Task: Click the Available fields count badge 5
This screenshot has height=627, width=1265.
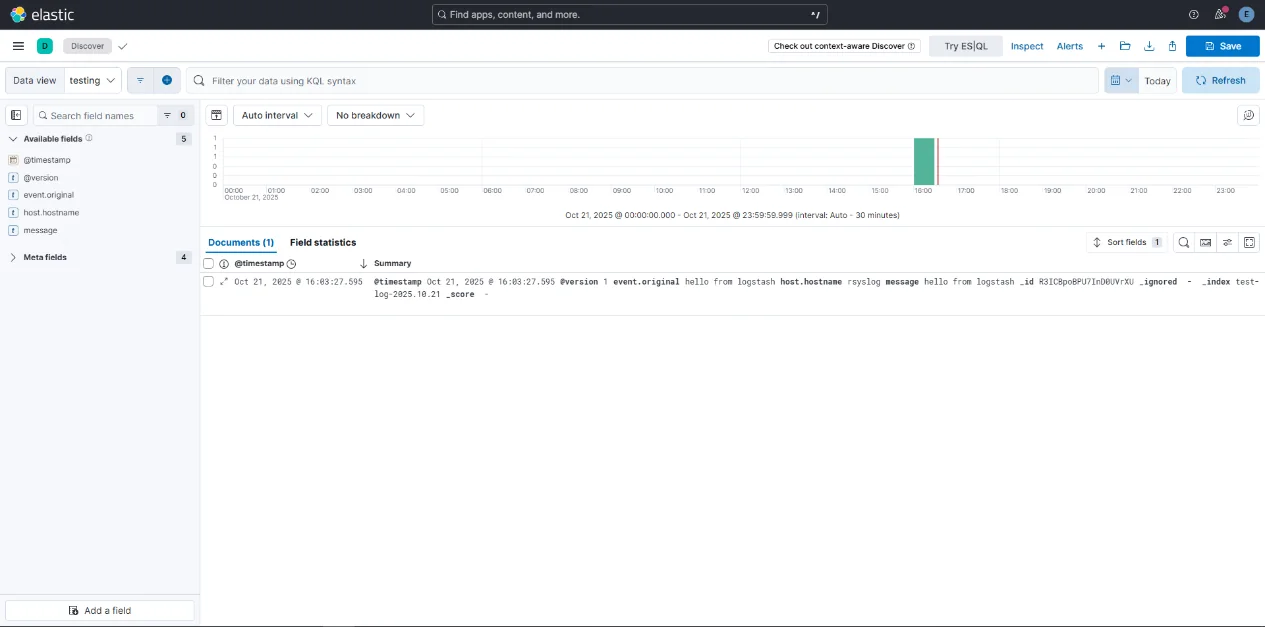Action: click(183, 139)
